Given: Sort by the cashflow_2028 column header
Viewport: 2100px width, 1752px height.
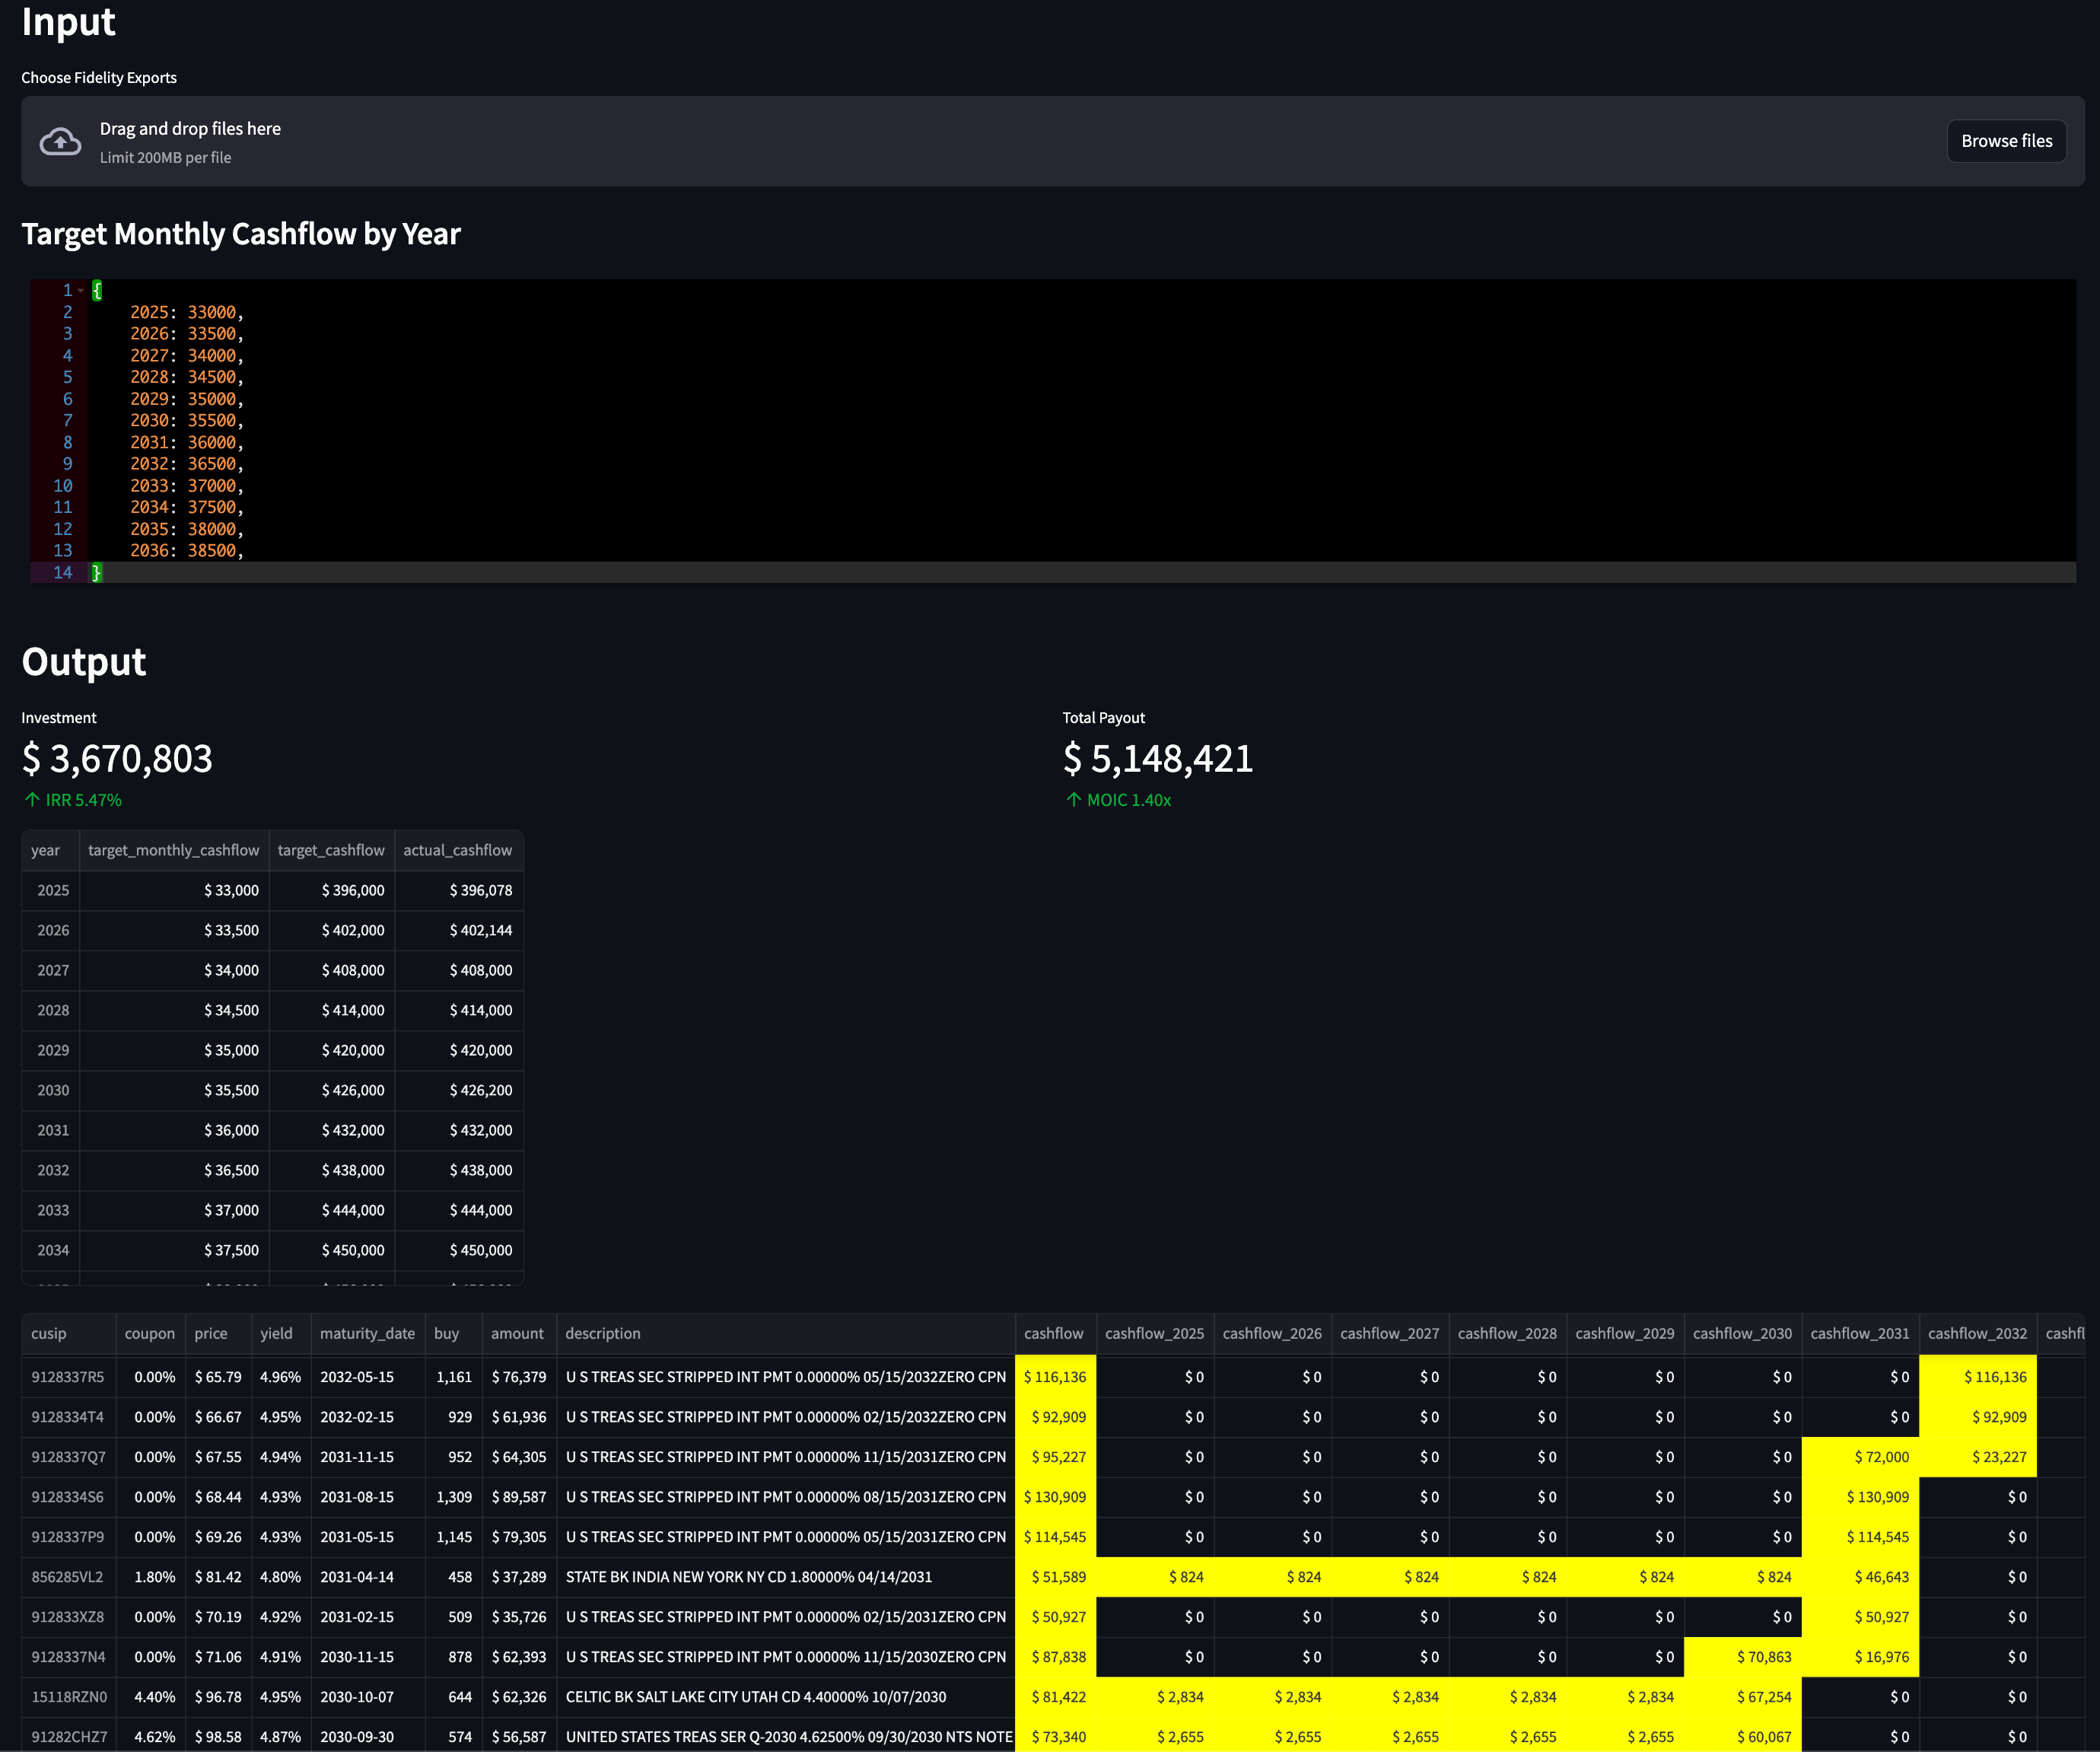Looking at the screenshot, I should point(1508,1333).
